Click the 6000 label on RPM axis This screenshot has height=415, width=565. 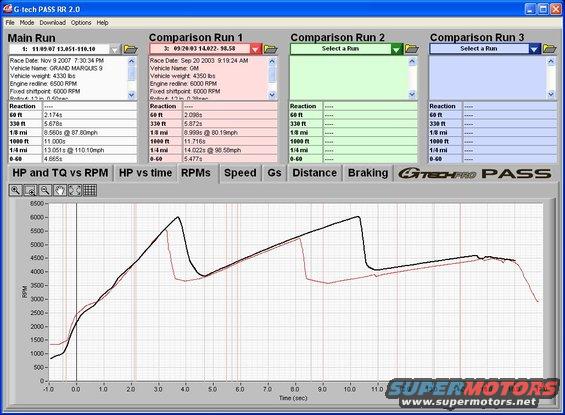[x=36, y=217]
